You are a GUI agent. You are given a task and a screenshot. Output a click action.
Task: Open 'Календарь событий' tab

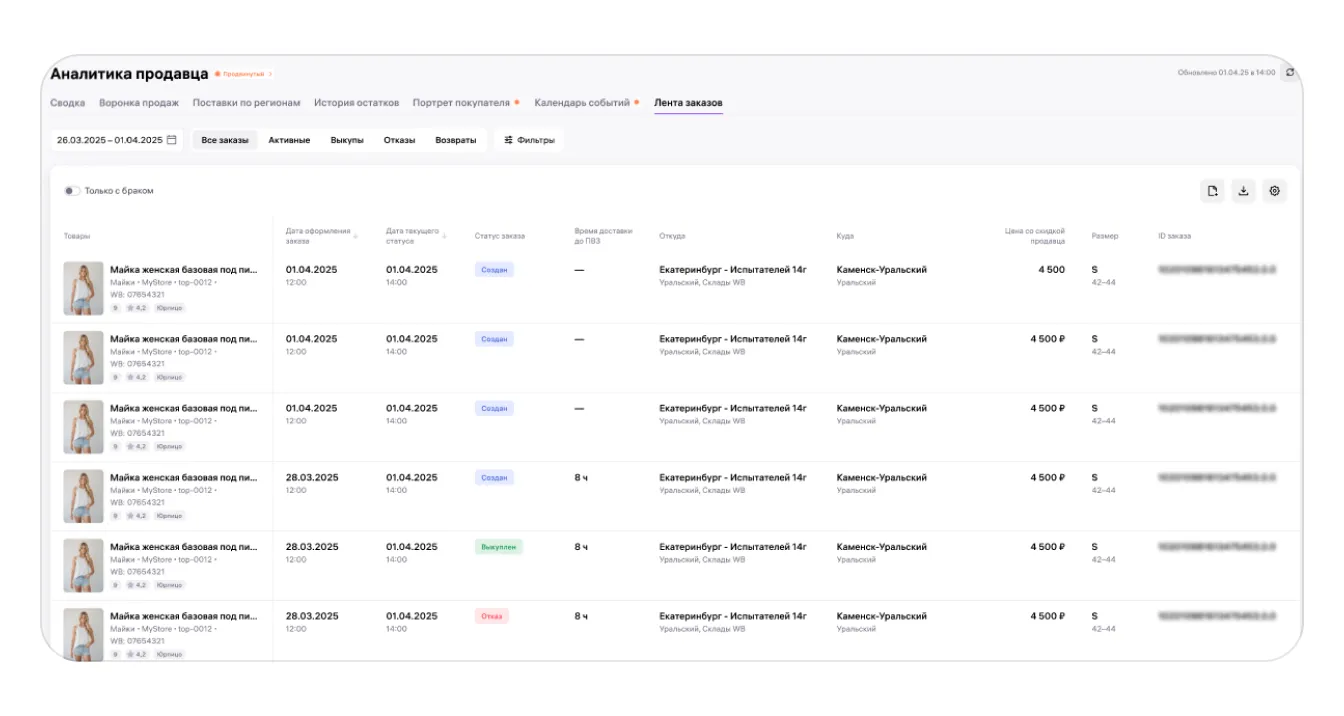click(x=582, y=103)
